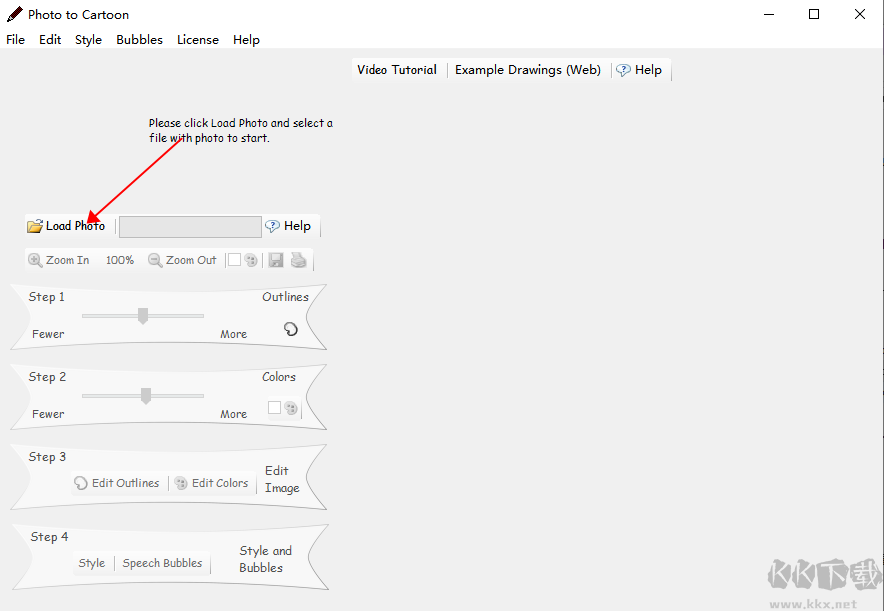Open the Style menu

[x=89, y=39]
